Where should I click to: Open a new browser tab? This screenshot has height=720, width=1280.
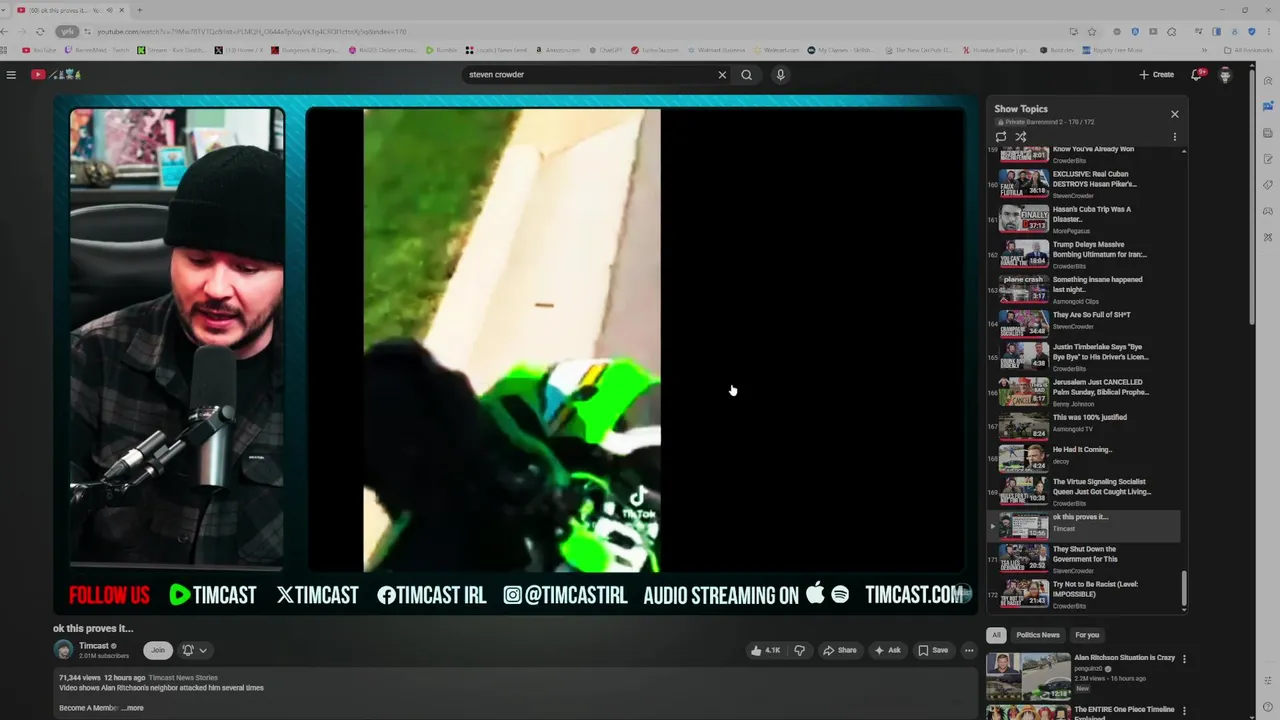click(139, 10)
